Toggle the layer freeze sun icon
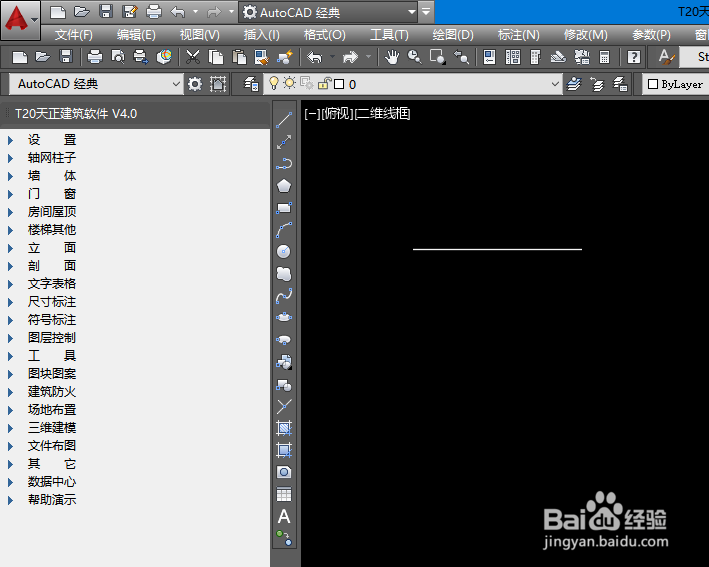This screenshot has width=709, height=567. tap(290, 84)
